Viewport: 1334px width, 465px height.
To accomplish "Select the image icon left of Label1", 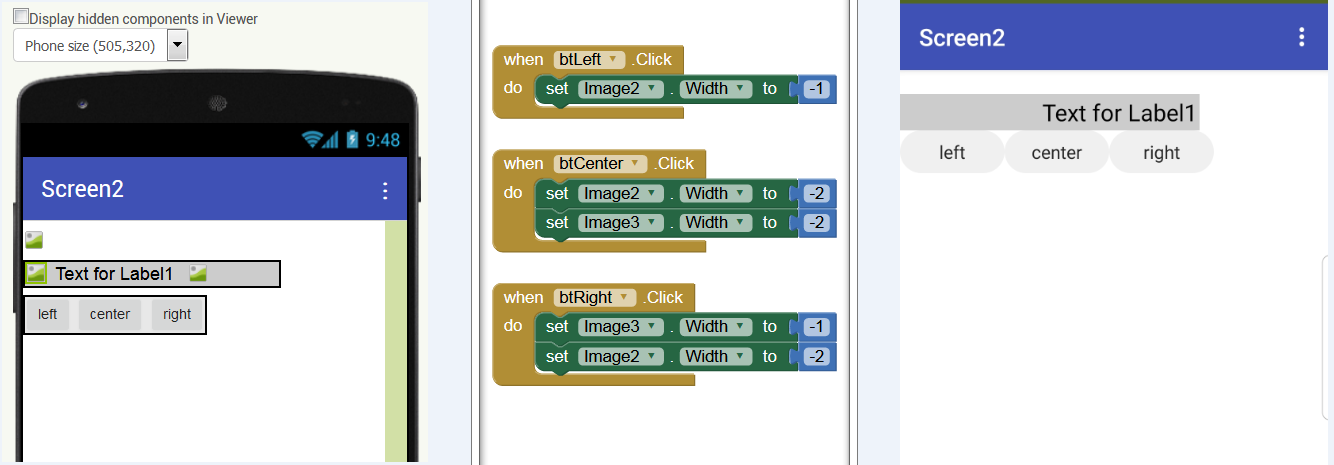I will click(37, 274).
